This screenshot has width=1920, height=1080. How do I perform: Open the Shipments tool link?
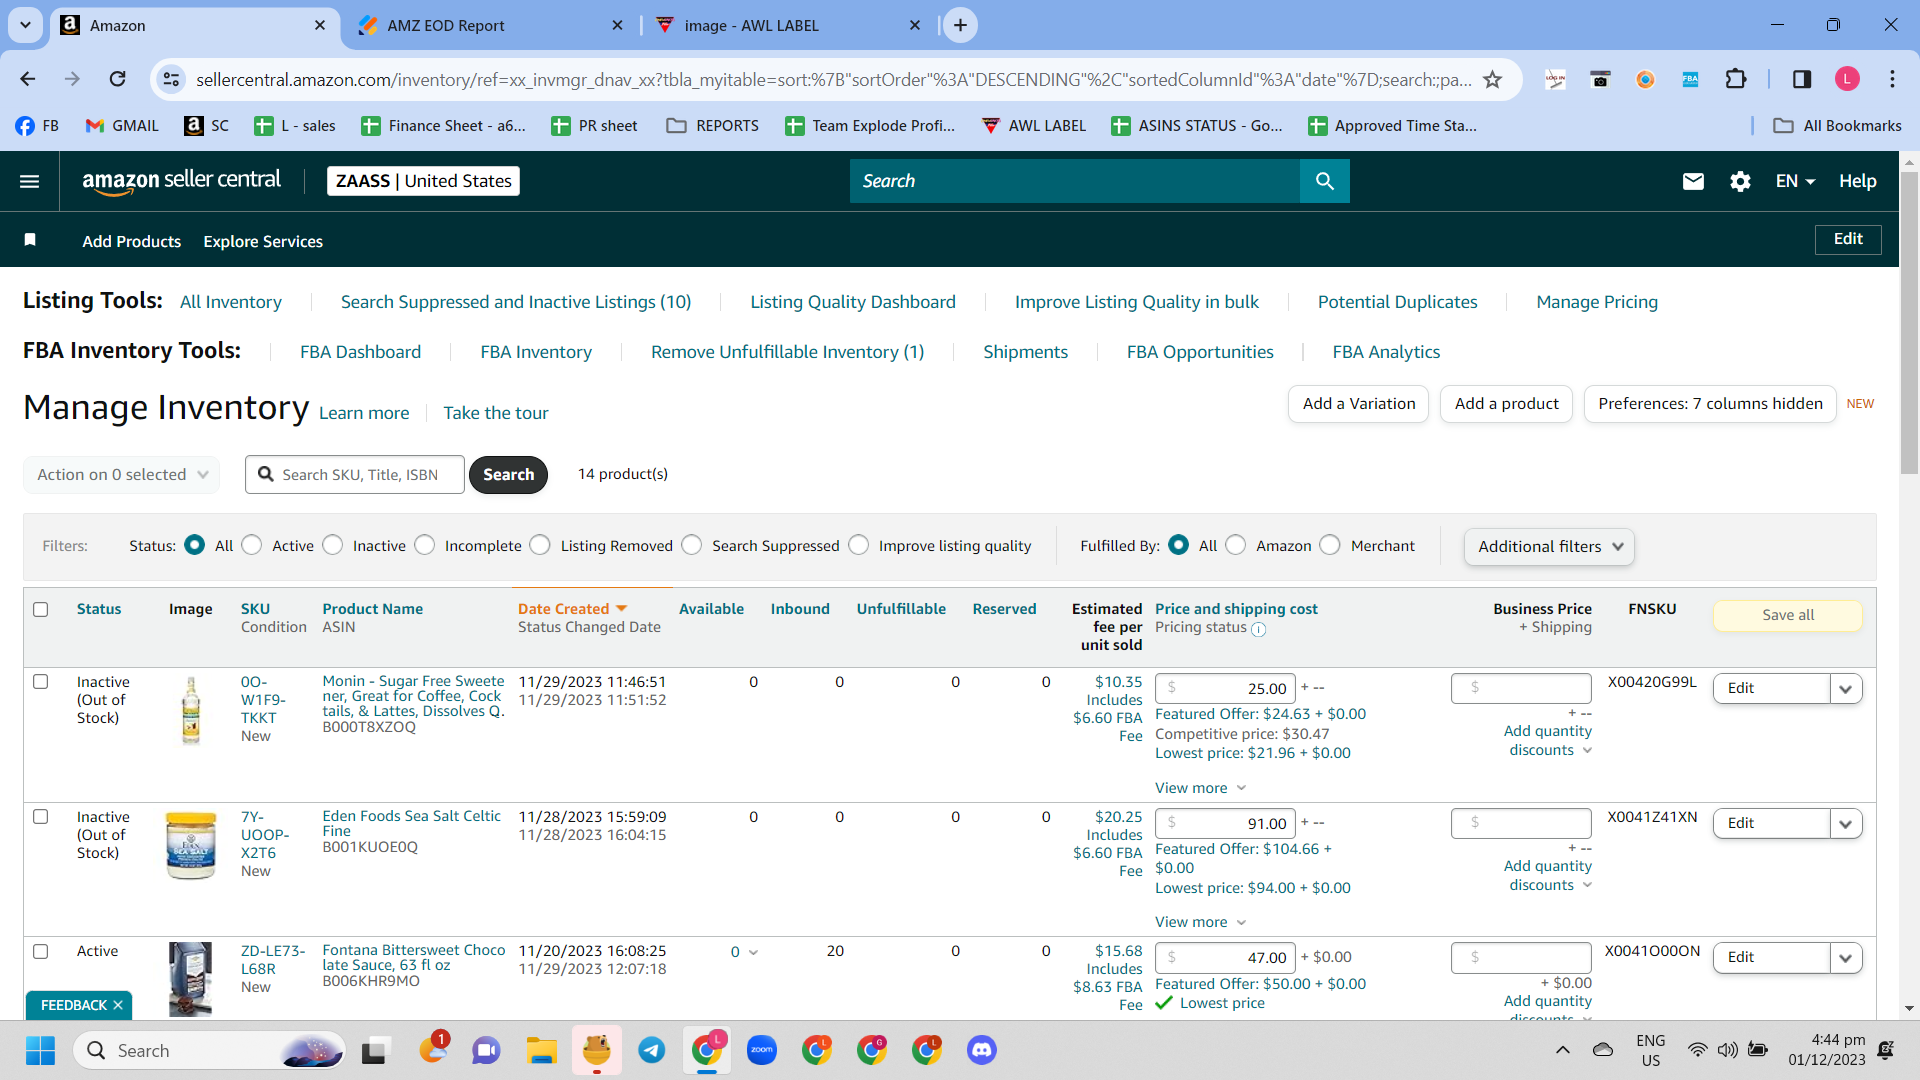tap(1025, 352)
